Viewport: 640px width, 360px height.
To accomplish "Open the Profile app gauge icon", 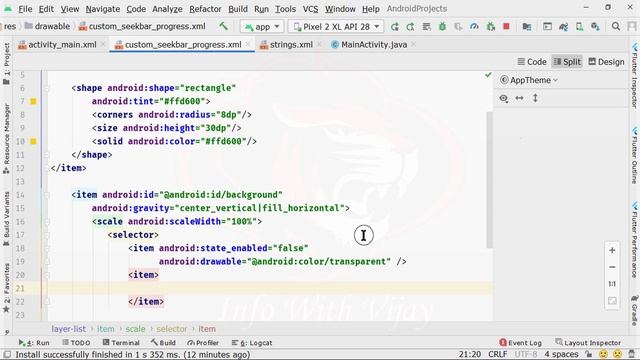I will click(474, 27).
